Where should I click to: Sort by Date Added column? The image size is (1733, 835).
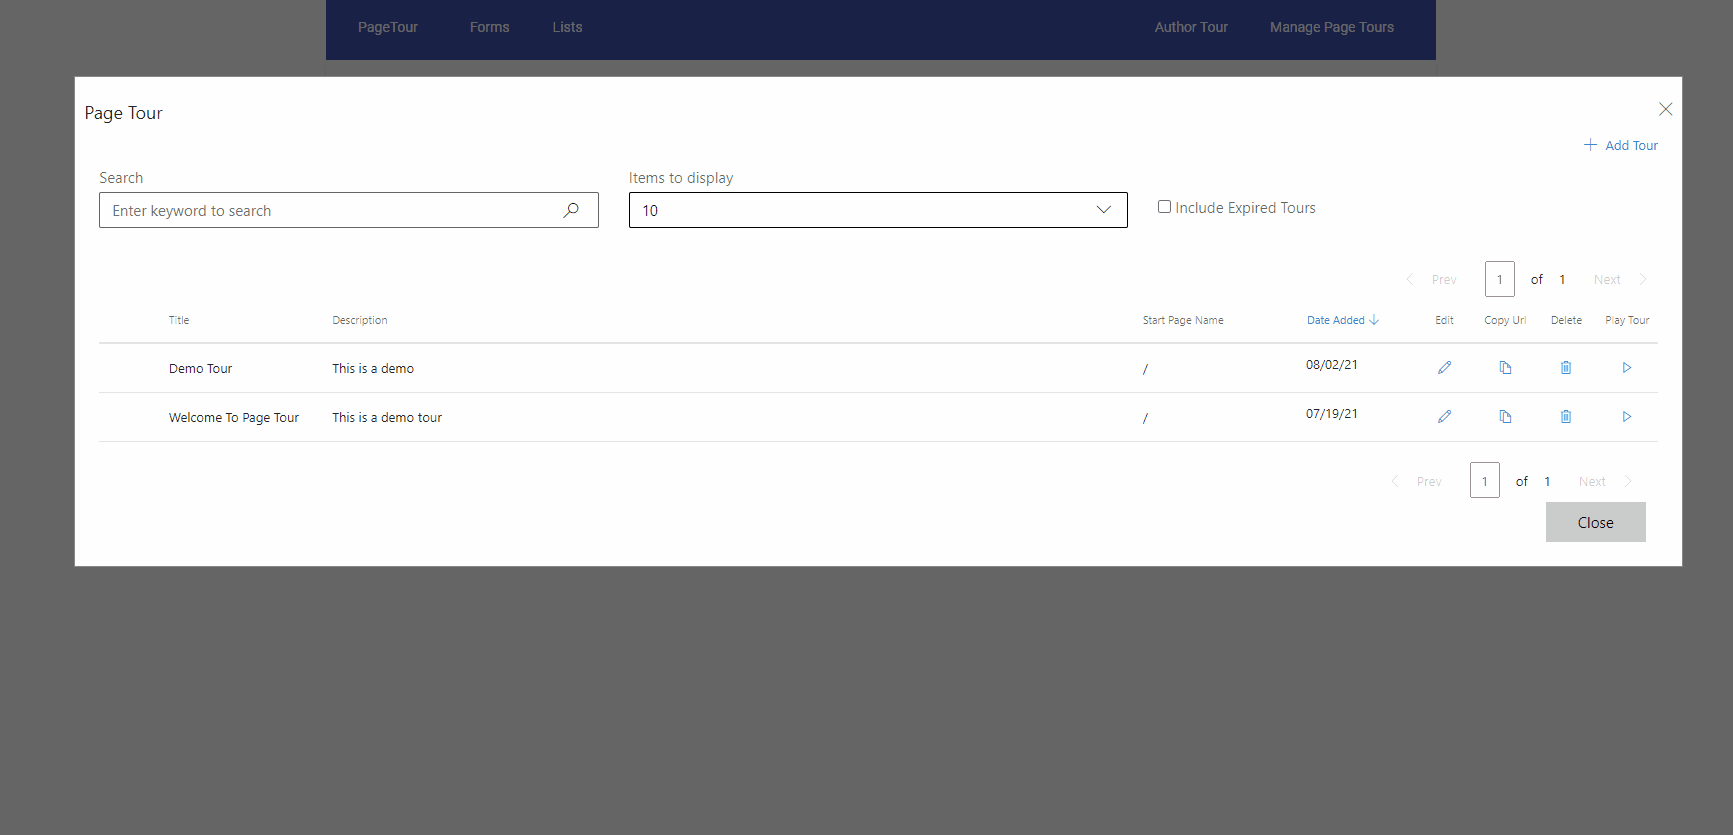(1343, 320)
